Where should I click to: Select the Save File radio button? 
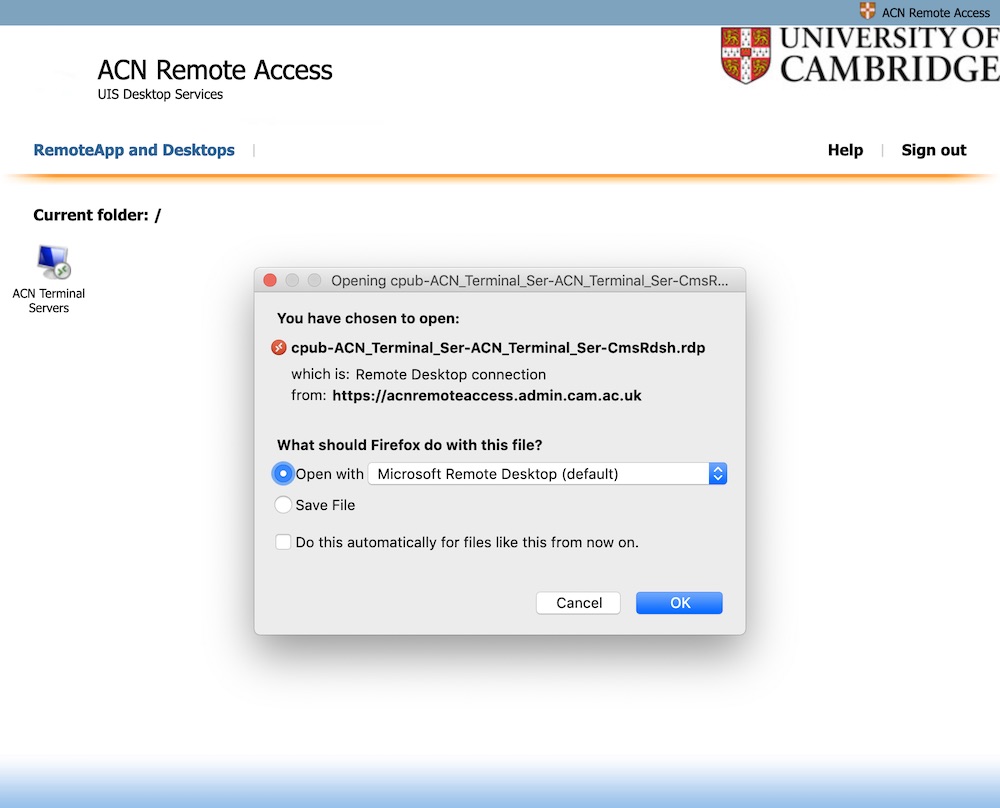tap(283, 505)
